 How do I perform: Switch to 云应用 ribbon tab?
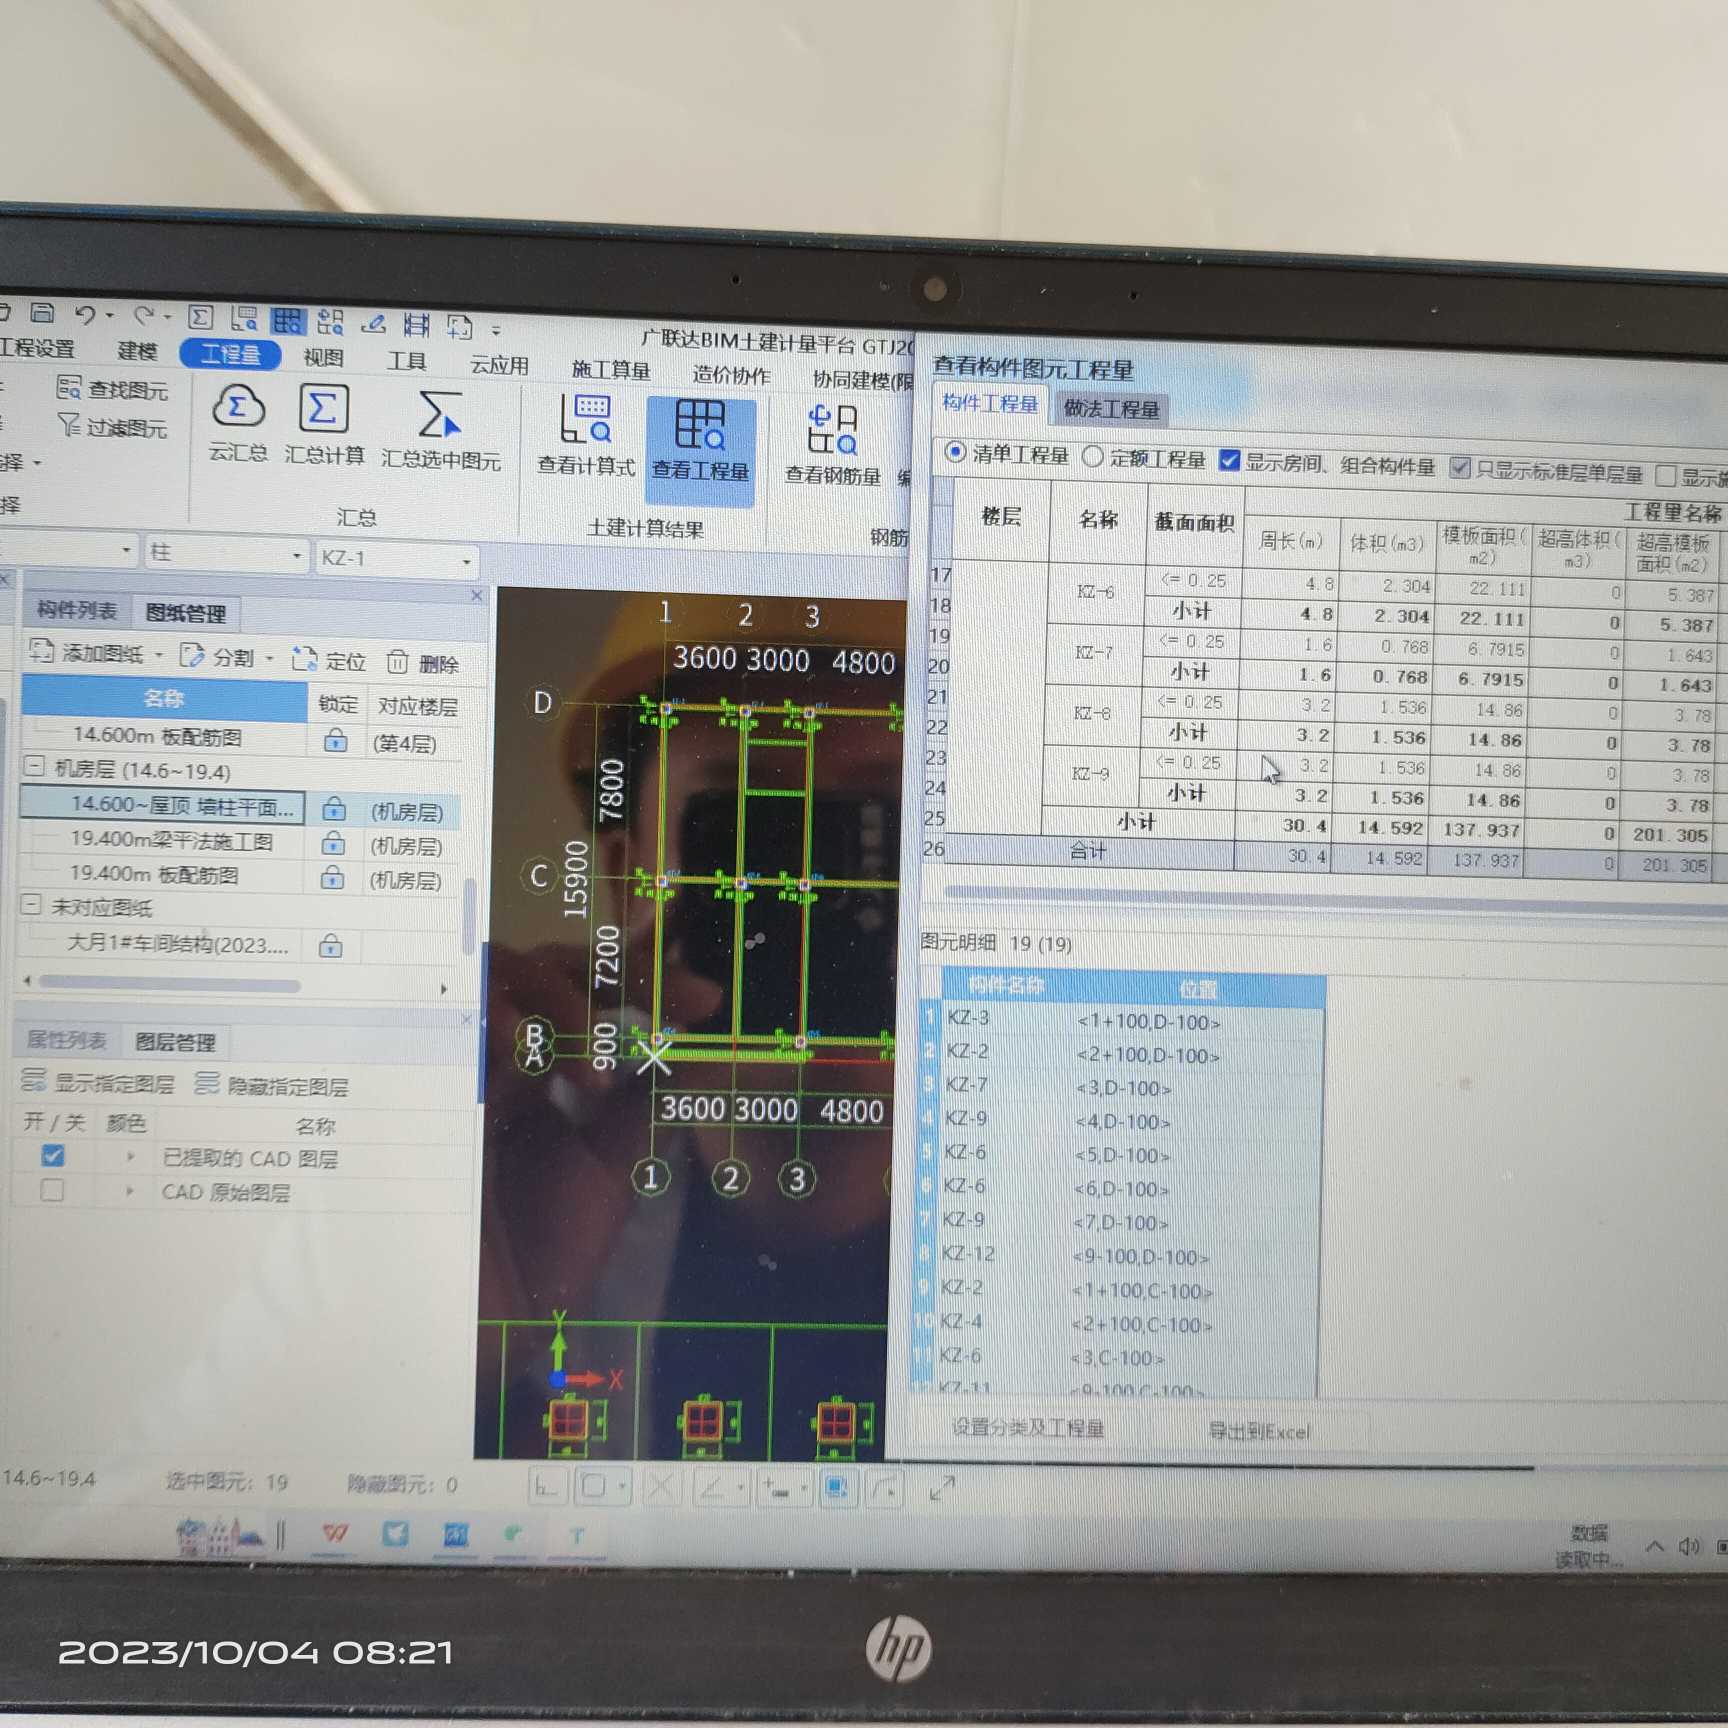(x=499, y=364)
